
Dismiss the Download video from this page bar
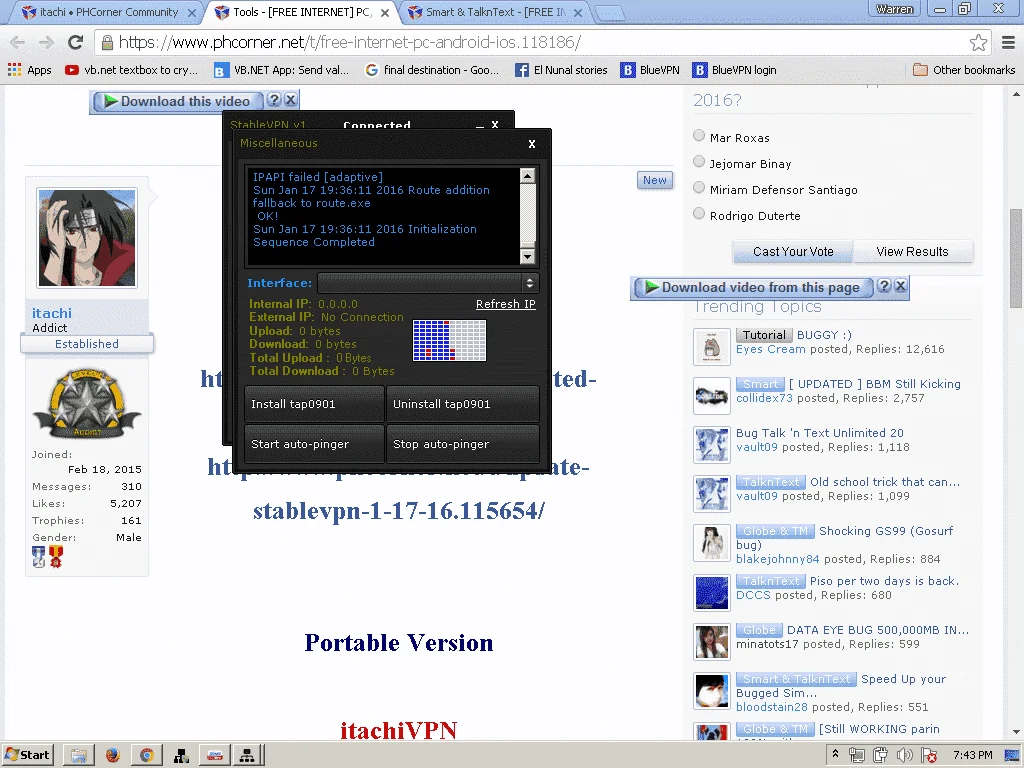(x=901, y=285)
